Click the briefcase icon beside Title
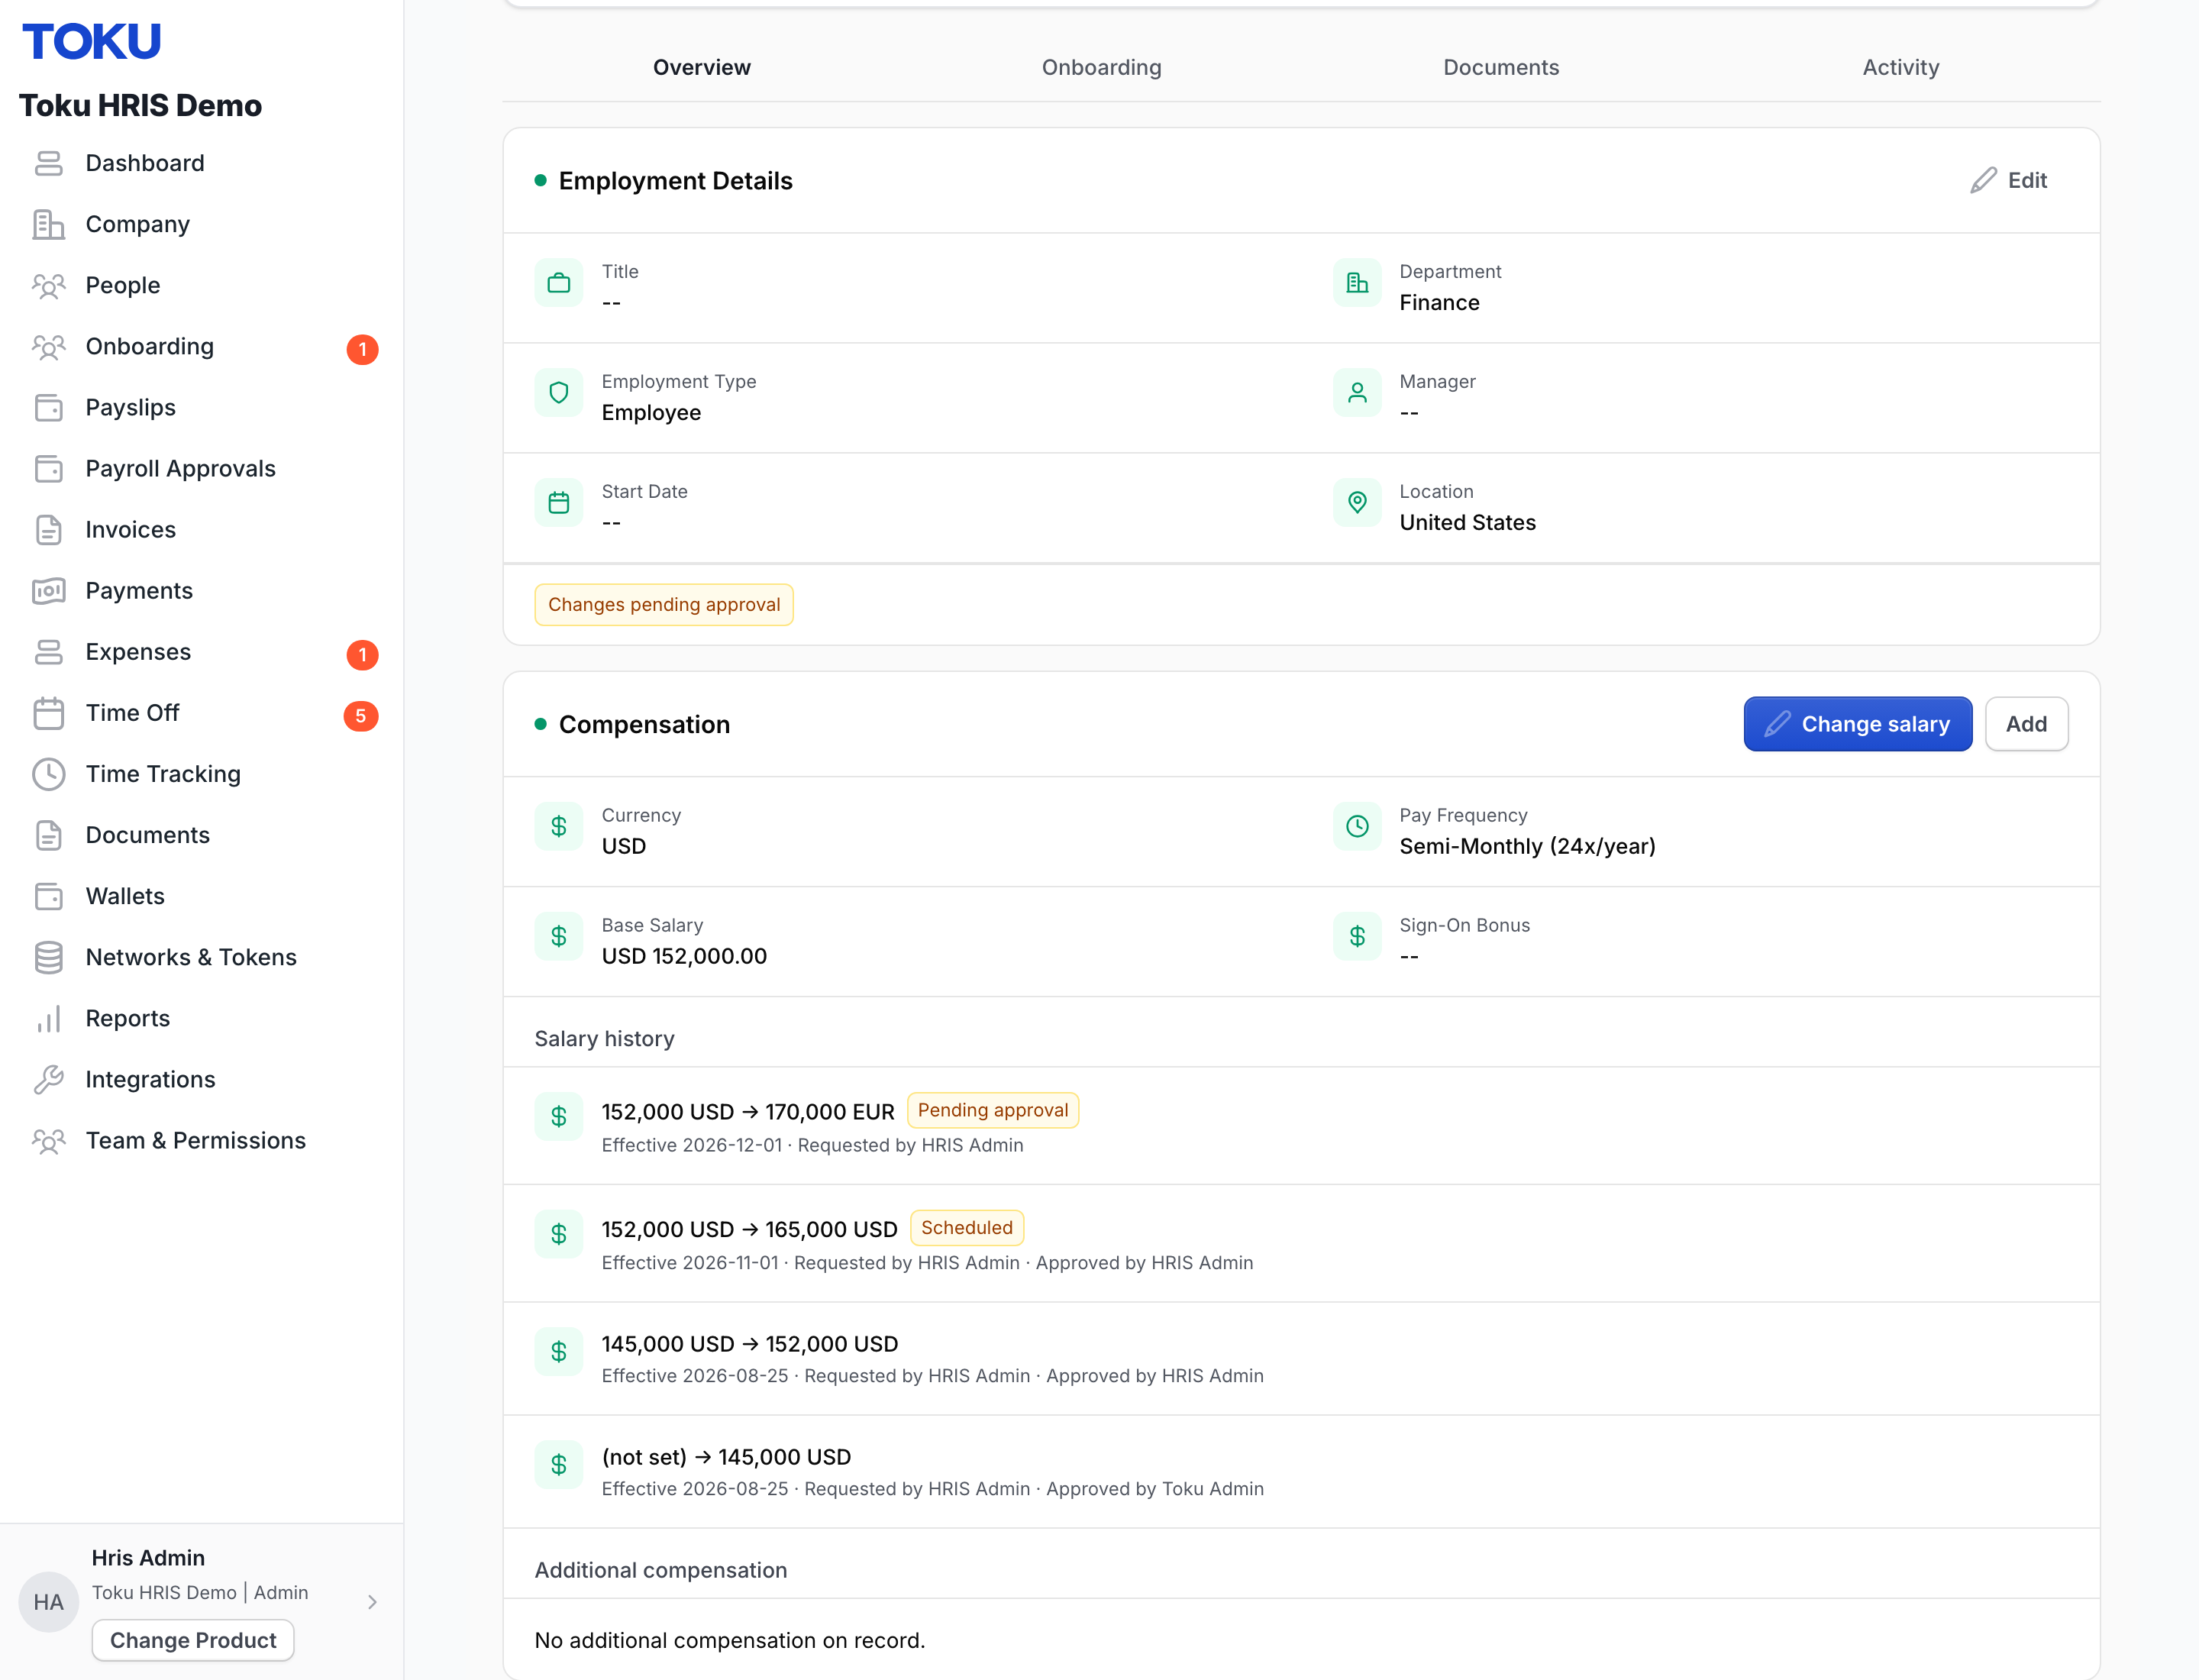 pos(558,283)
